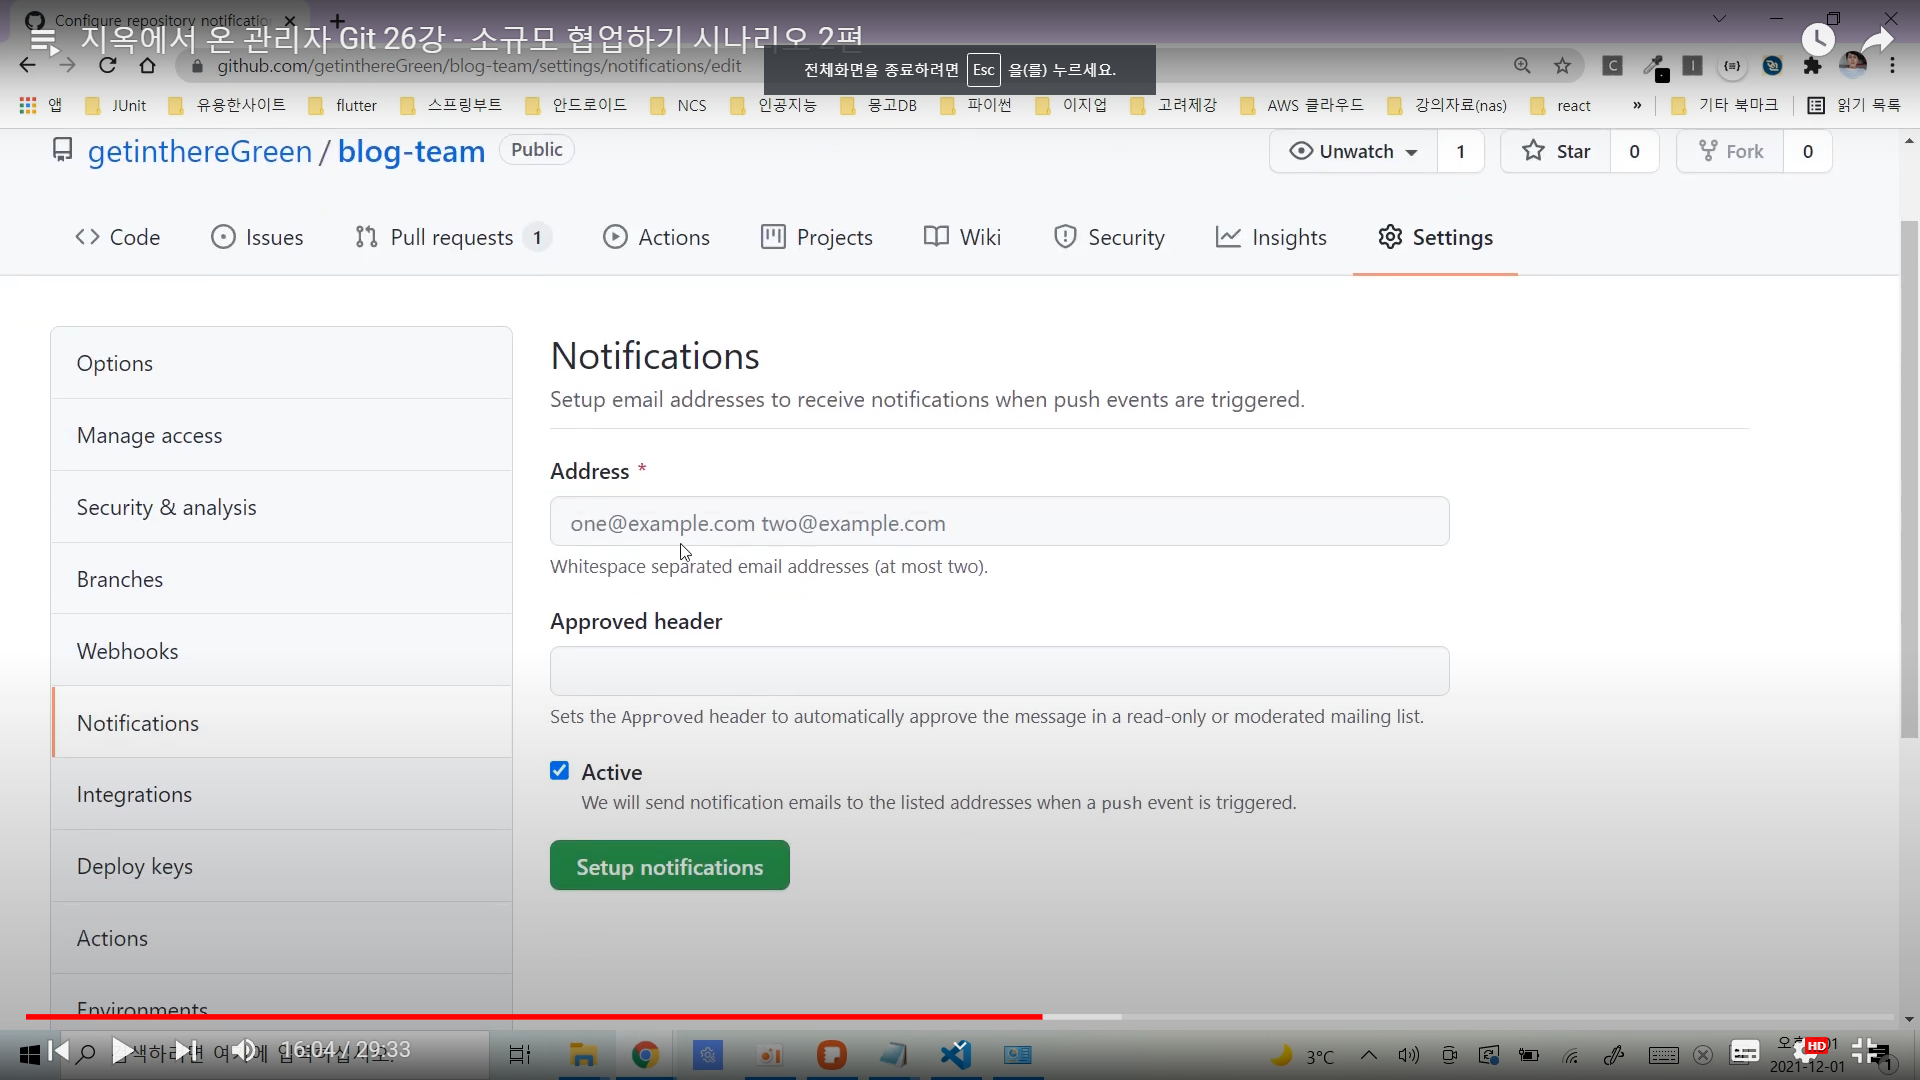Switch to the Actions repository tab
The height and width of the screenshot is (1080, 1920).
click(x=656, y=237)
